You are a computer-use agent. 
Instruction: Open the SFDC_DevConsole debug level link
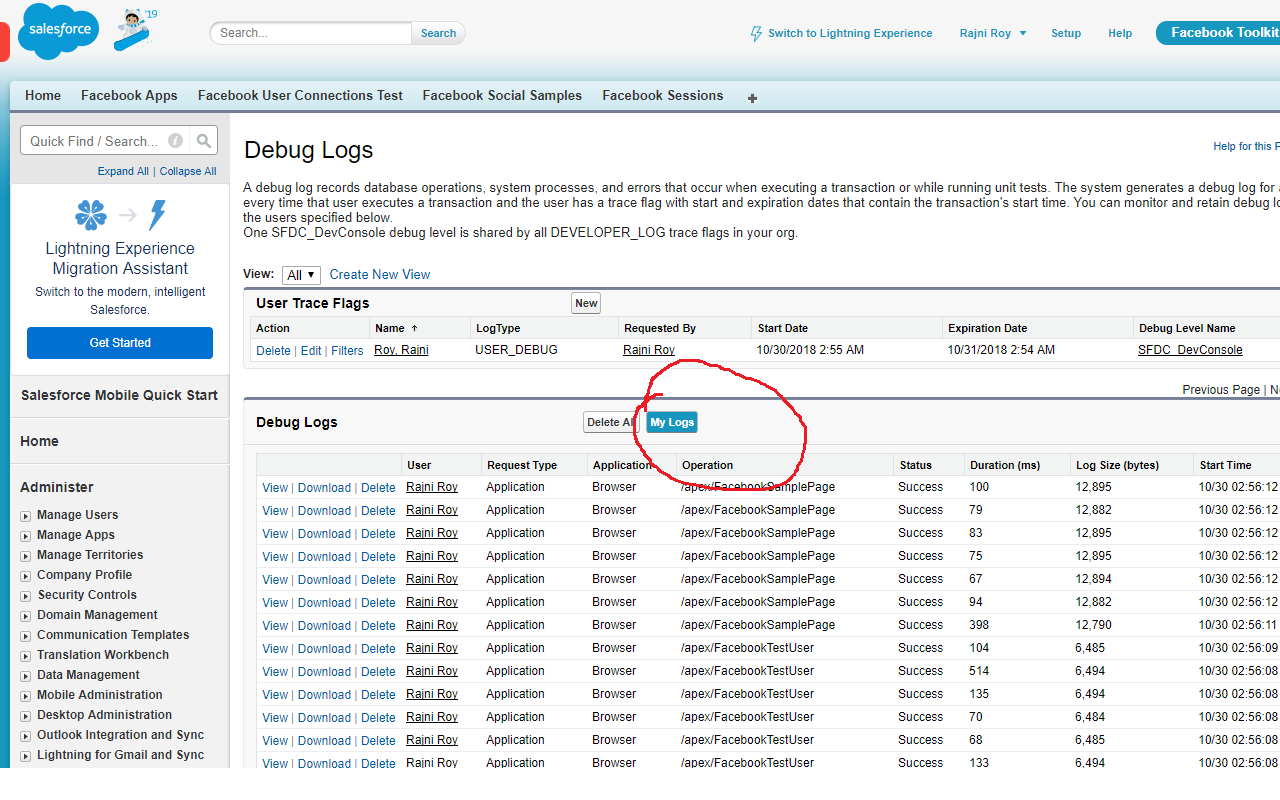[x=1190, y=349]
